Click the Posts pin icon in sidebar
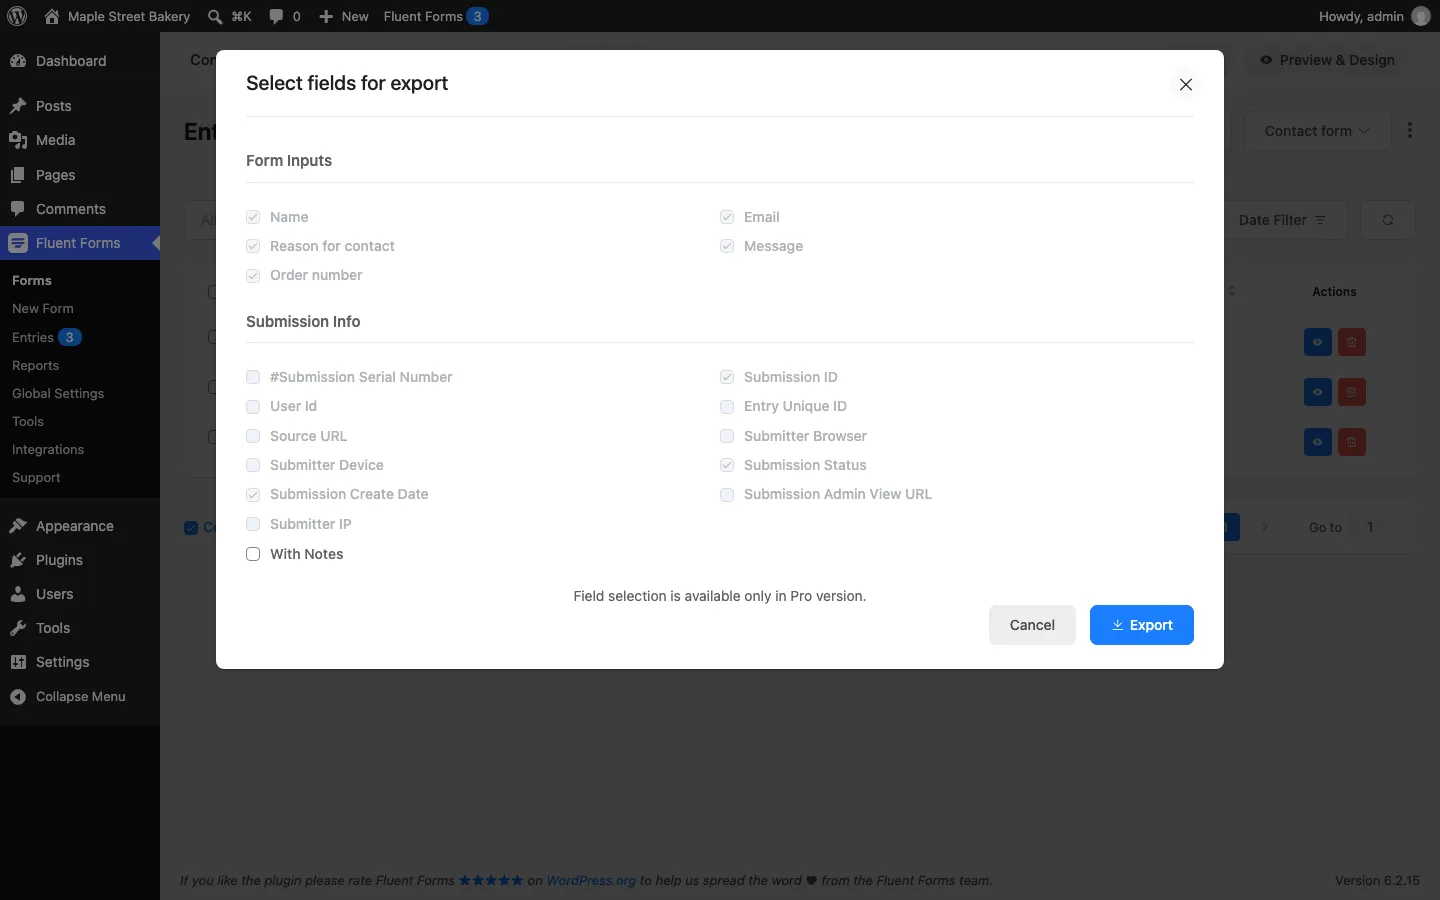 [x=18, y=106]
